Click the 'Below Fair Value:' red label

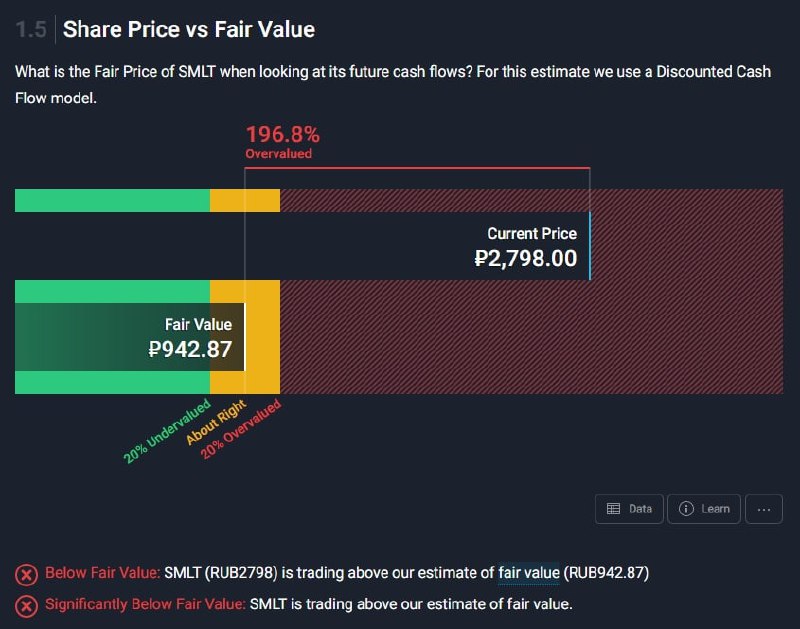[103, 573]
